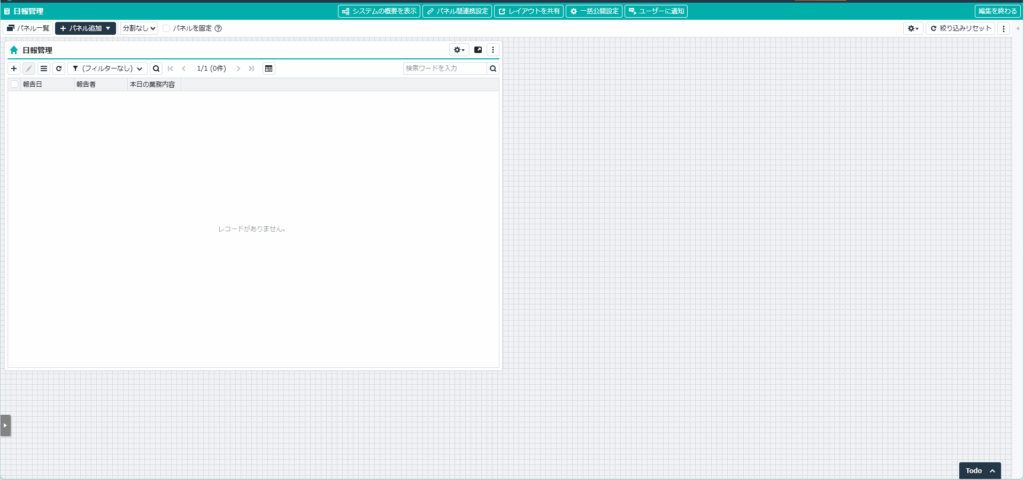1024x480 pixels.
Task: Open the list menu hamburger icon
Action: (x=44, y=68)
